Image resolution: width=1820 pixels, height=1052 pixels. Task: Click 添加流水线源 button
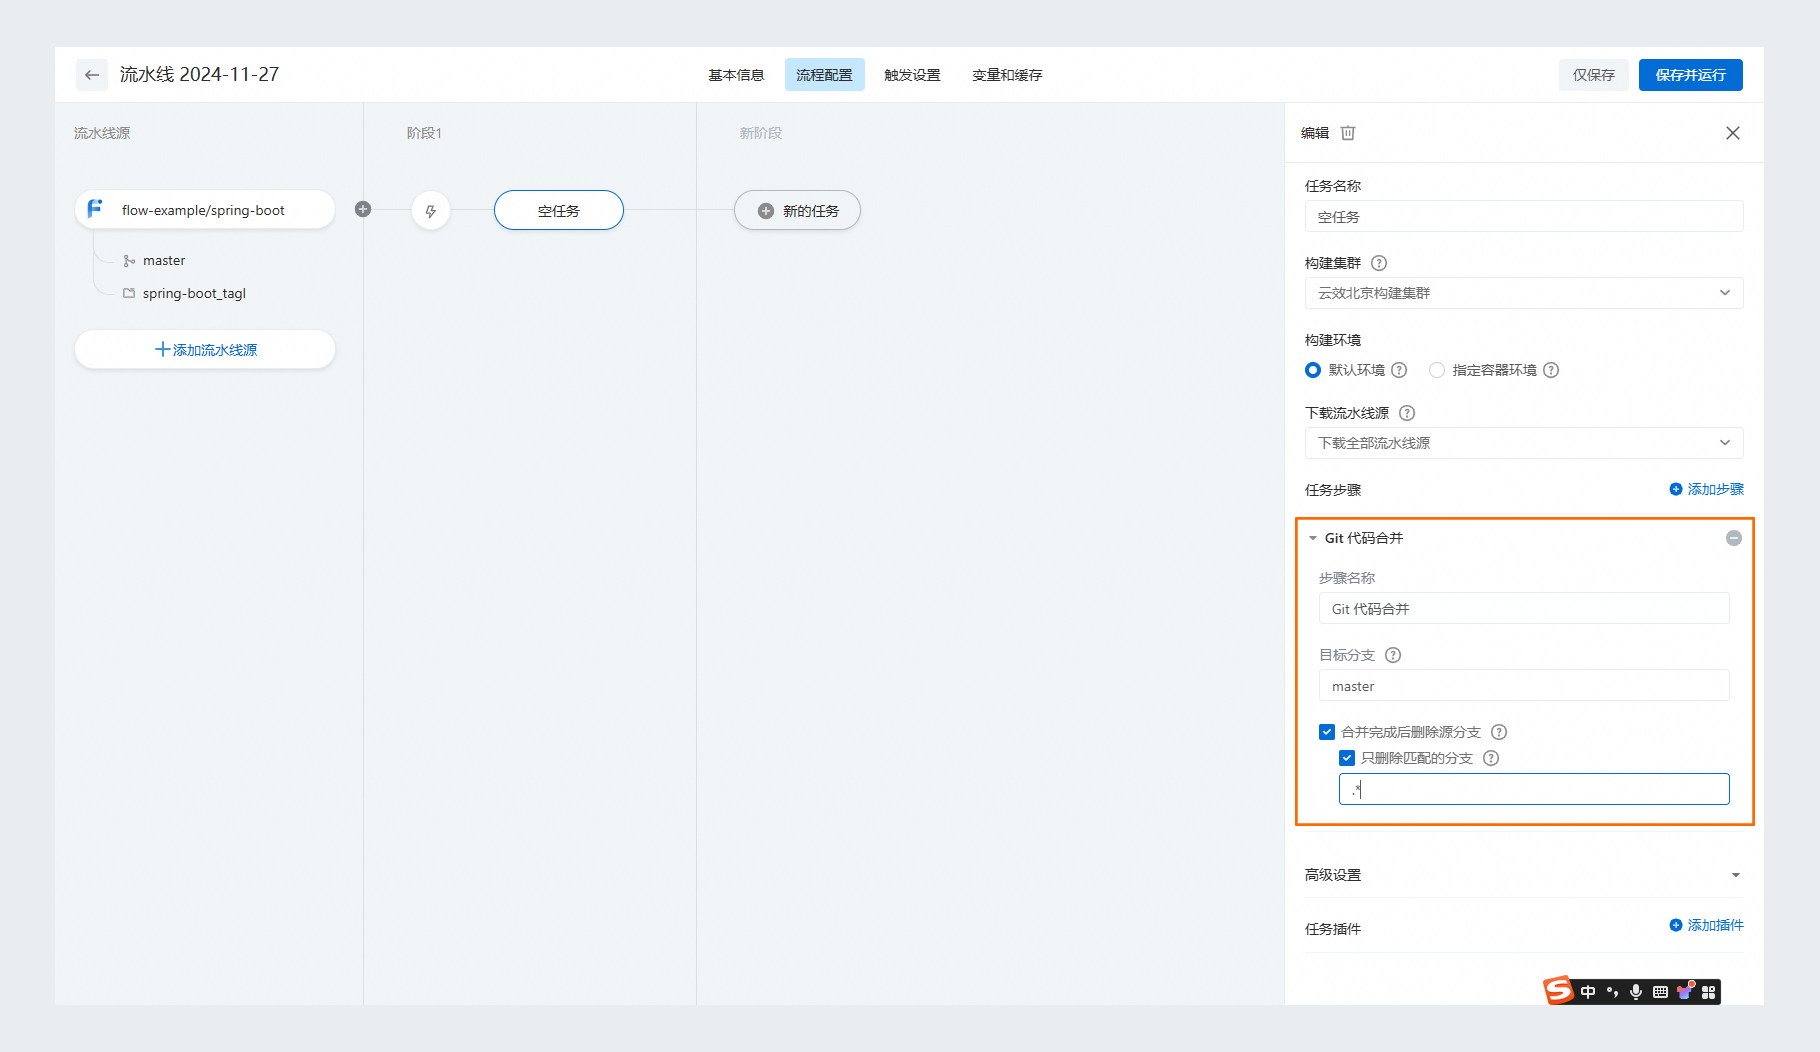205,350
